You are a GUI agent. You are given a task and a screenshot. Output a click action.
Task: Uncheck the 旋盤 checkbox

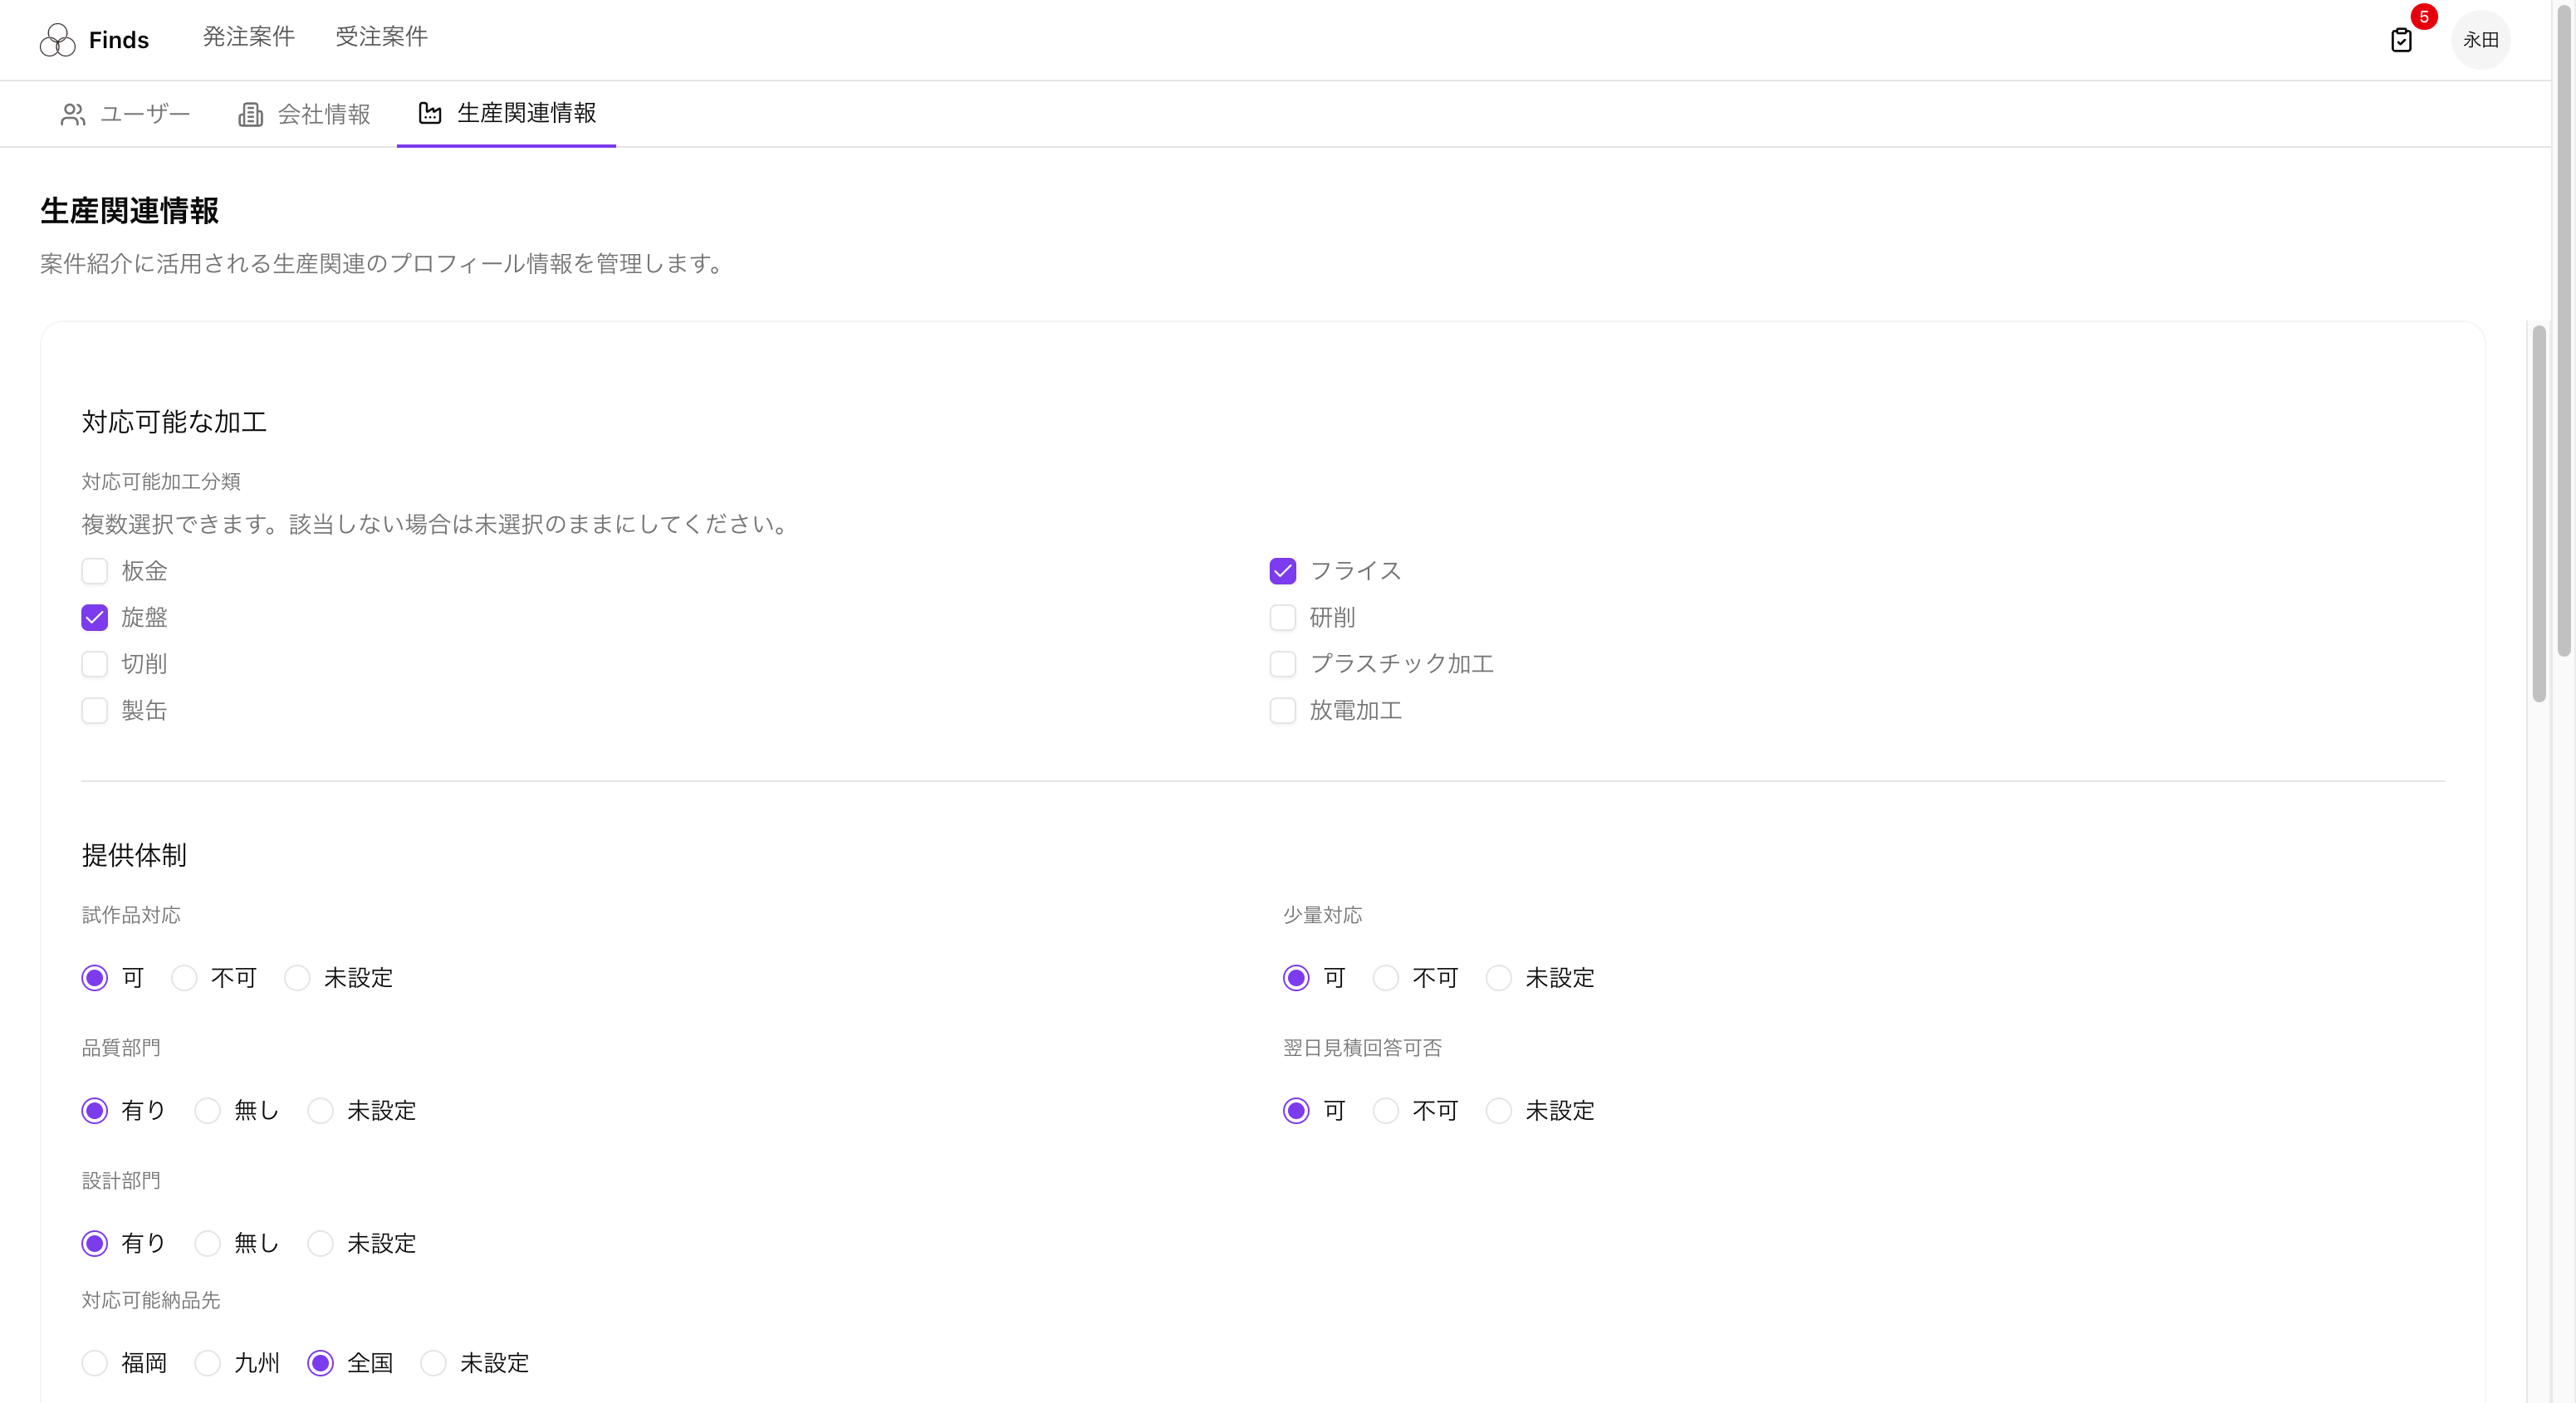click(x=94, y=617)
